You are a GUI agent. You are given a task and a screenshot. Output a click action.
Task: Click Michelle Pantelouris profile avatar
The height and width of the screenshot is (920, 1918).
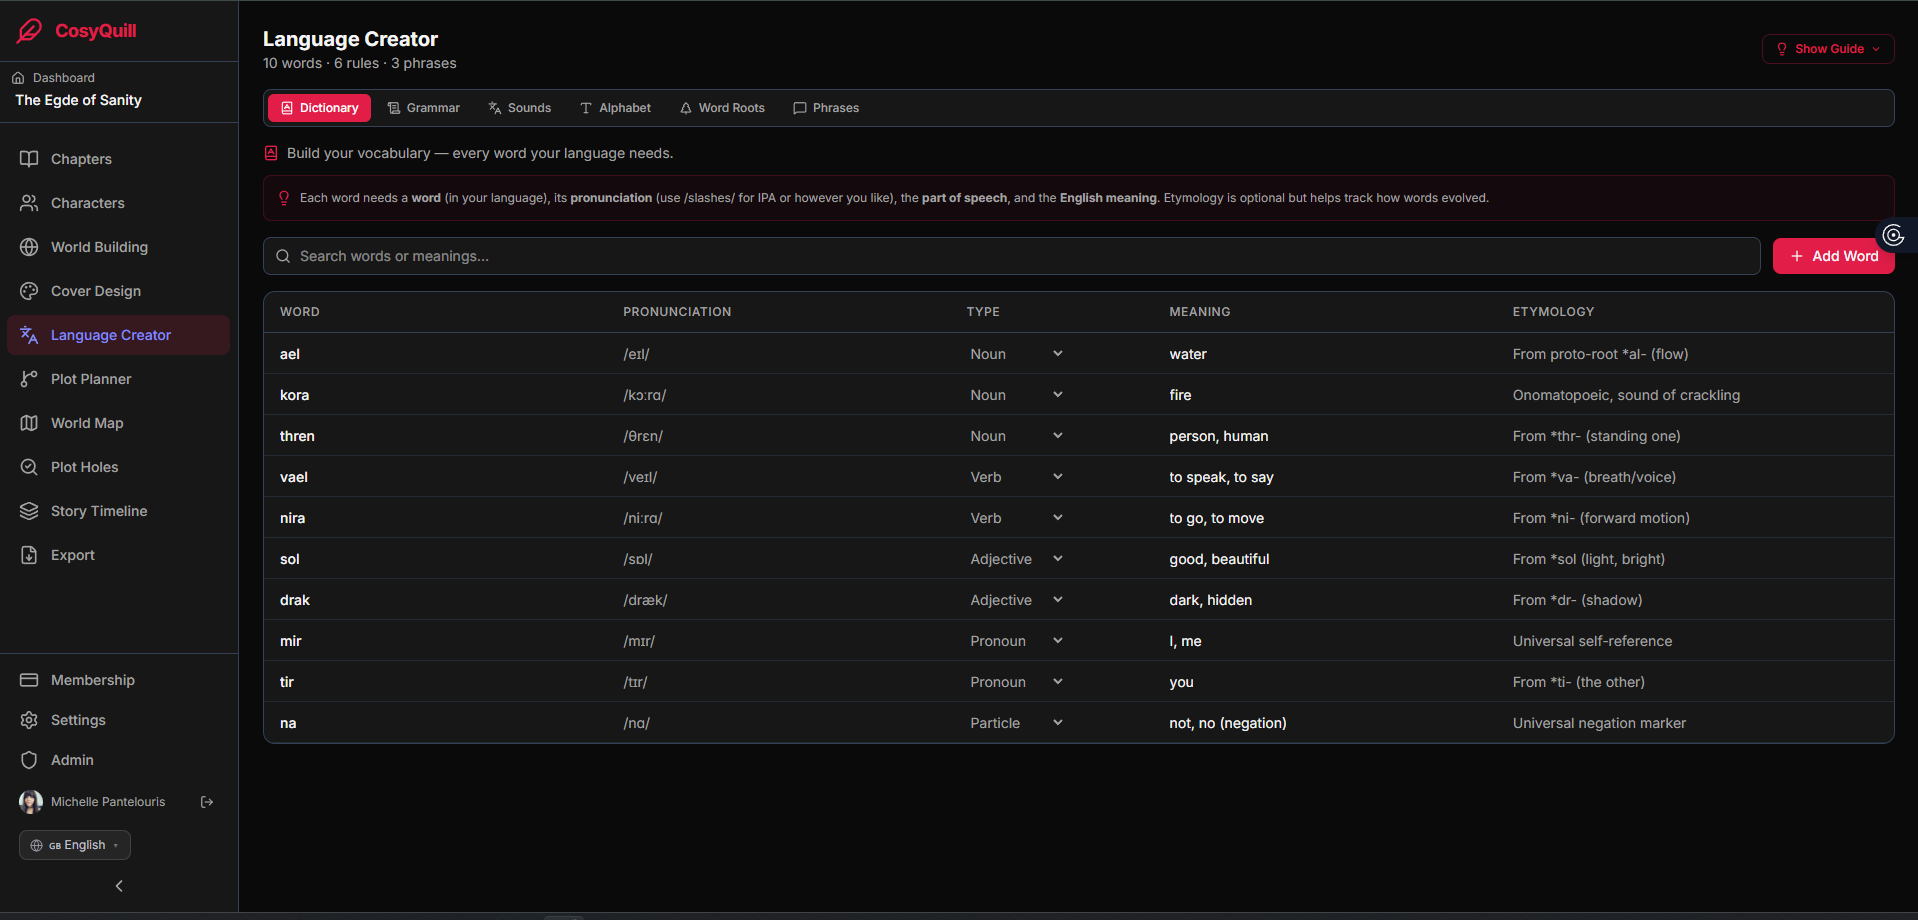[x=31, y=802]
